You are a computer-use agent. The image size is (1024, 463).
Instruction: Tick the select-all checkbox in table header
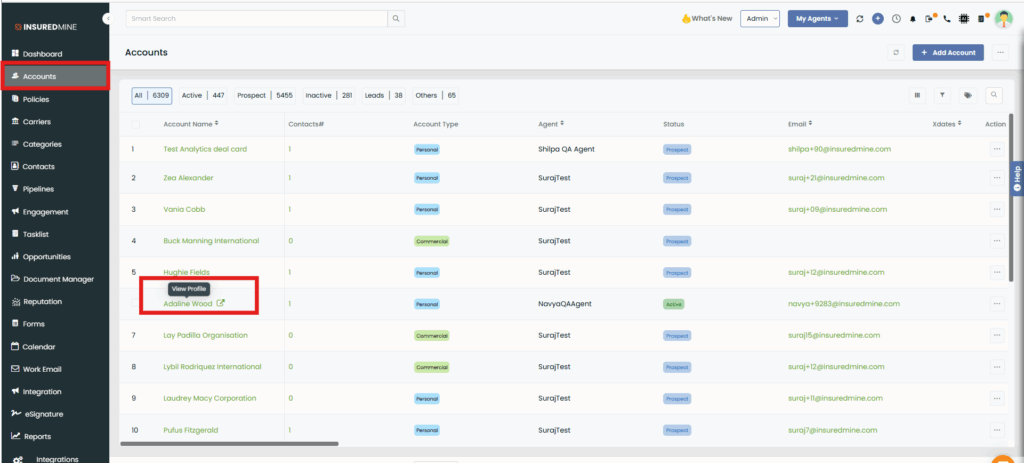point(136,124)
